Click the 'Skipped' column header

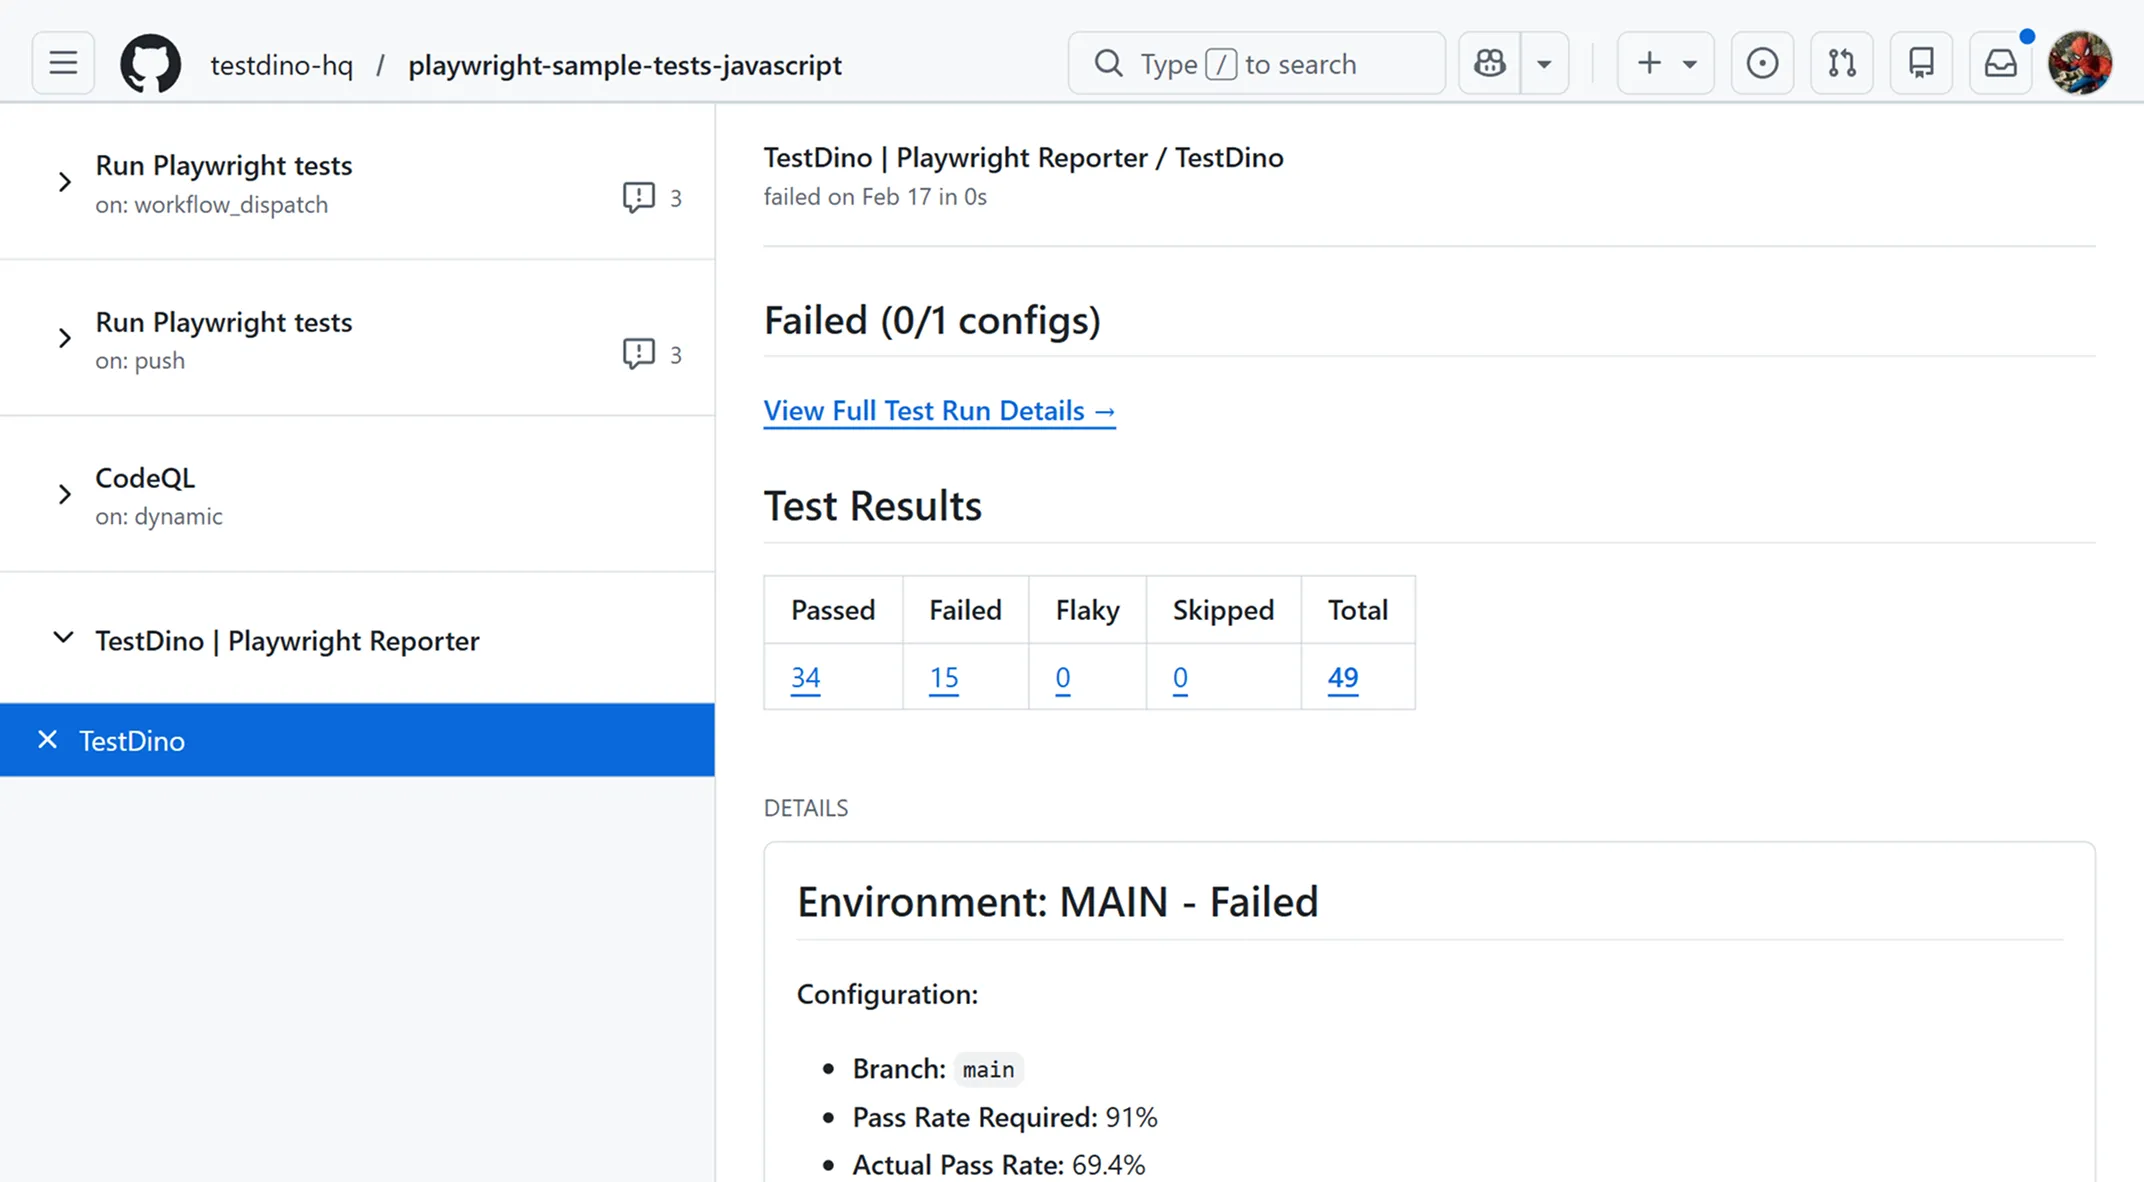1223,610
